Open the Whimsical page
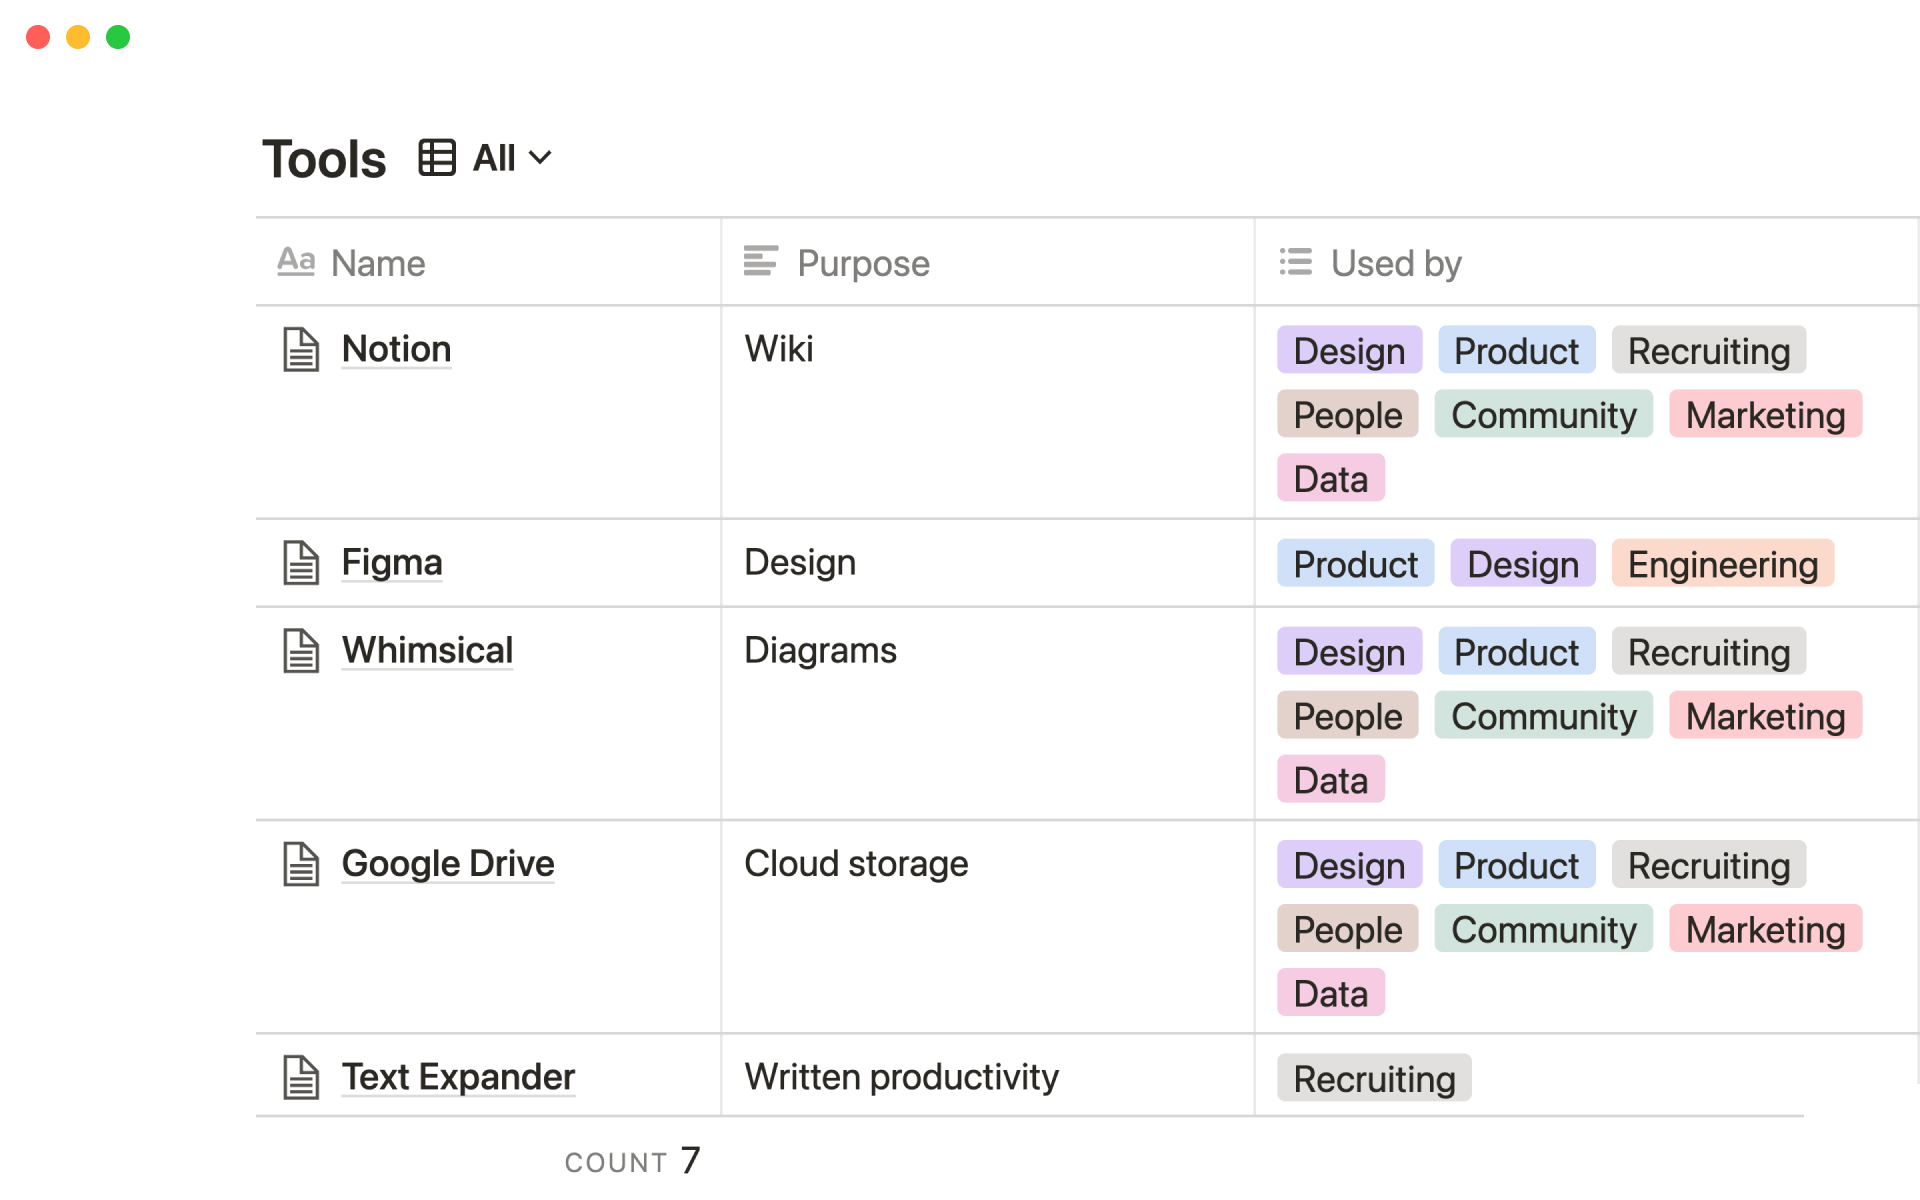Screen dimensions: 1920x1200 click(x=427, y=650)
